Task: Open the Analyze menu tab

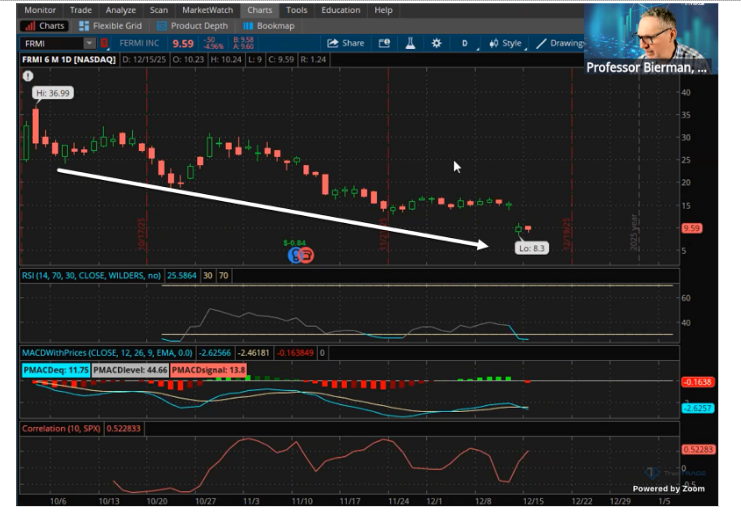Action: 120,9
